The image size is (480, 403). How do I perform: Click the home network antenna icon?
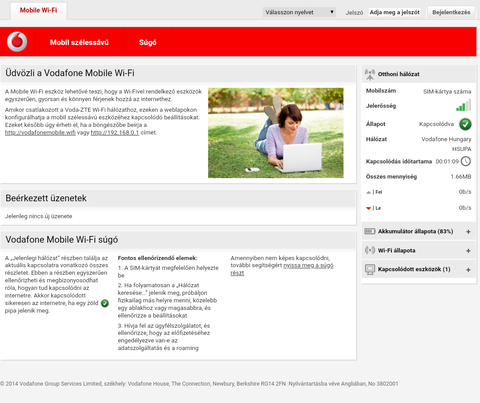(x=370, y=74)
